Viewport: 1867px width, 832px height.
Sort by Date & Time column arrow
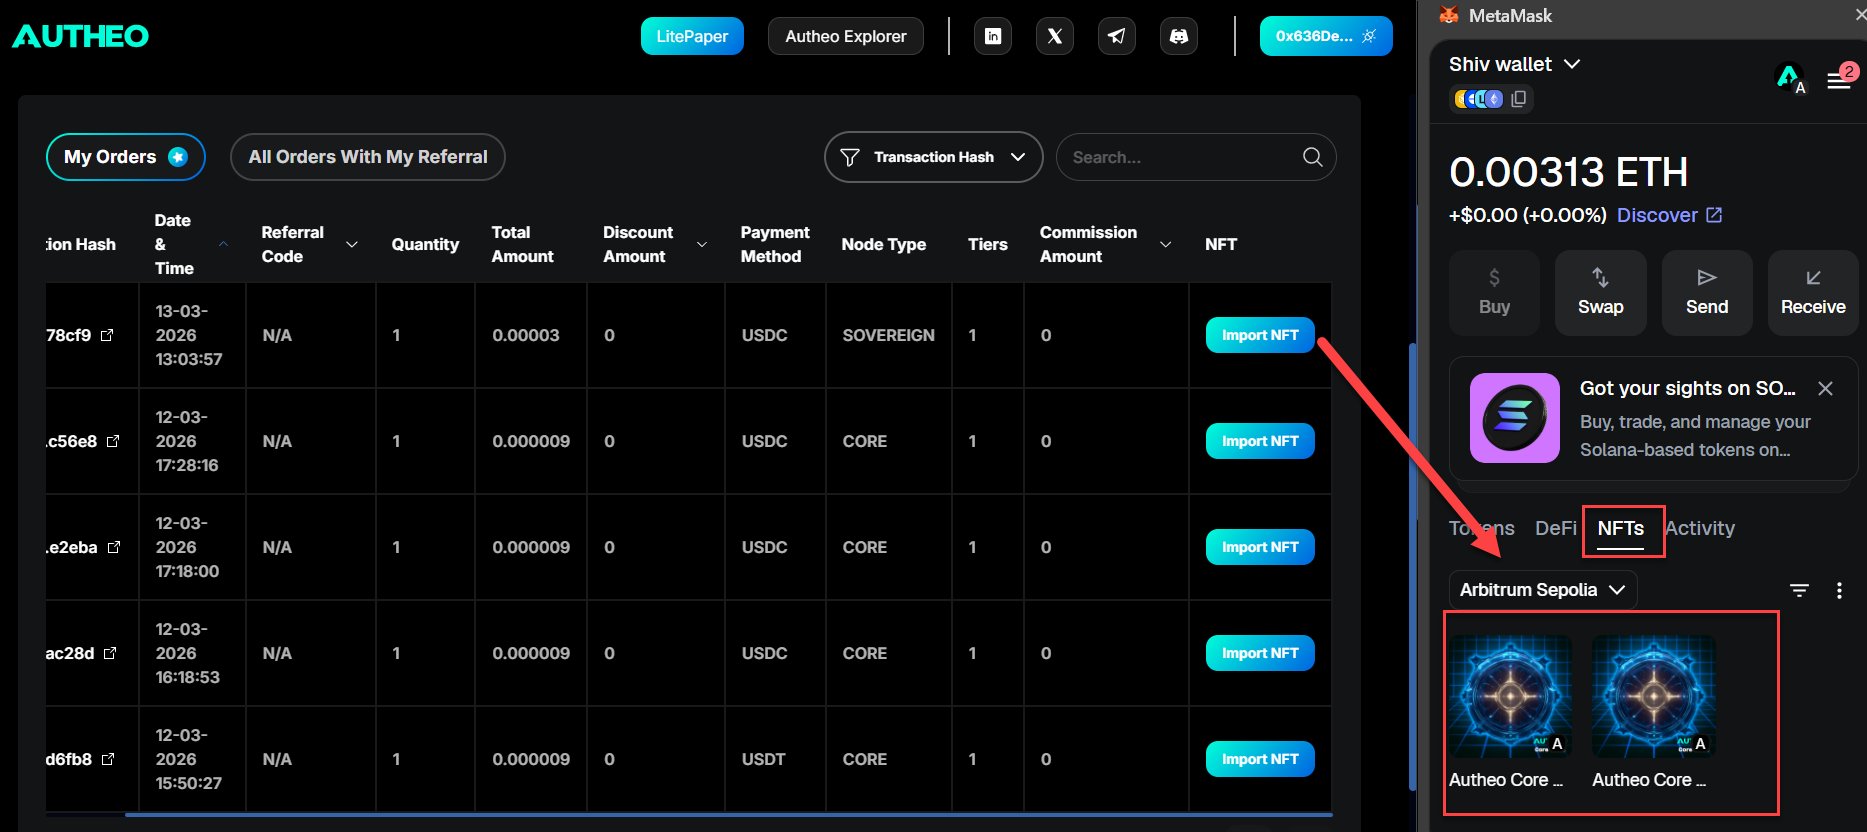click(223, 244)
